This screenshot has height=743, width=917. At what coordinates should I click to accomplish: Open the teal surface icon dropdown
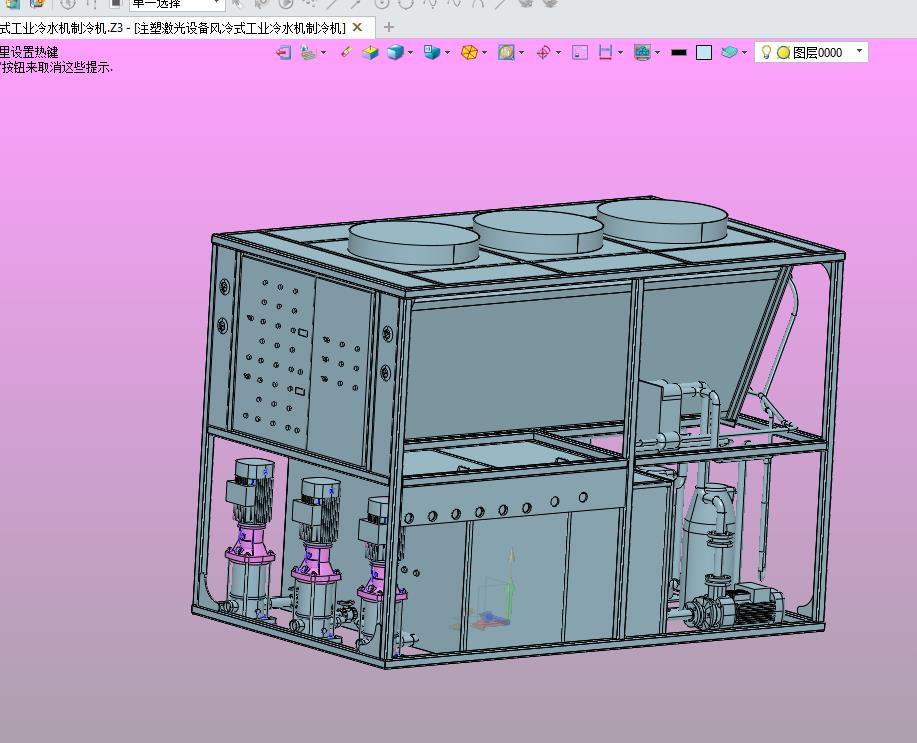pos(744,53)
